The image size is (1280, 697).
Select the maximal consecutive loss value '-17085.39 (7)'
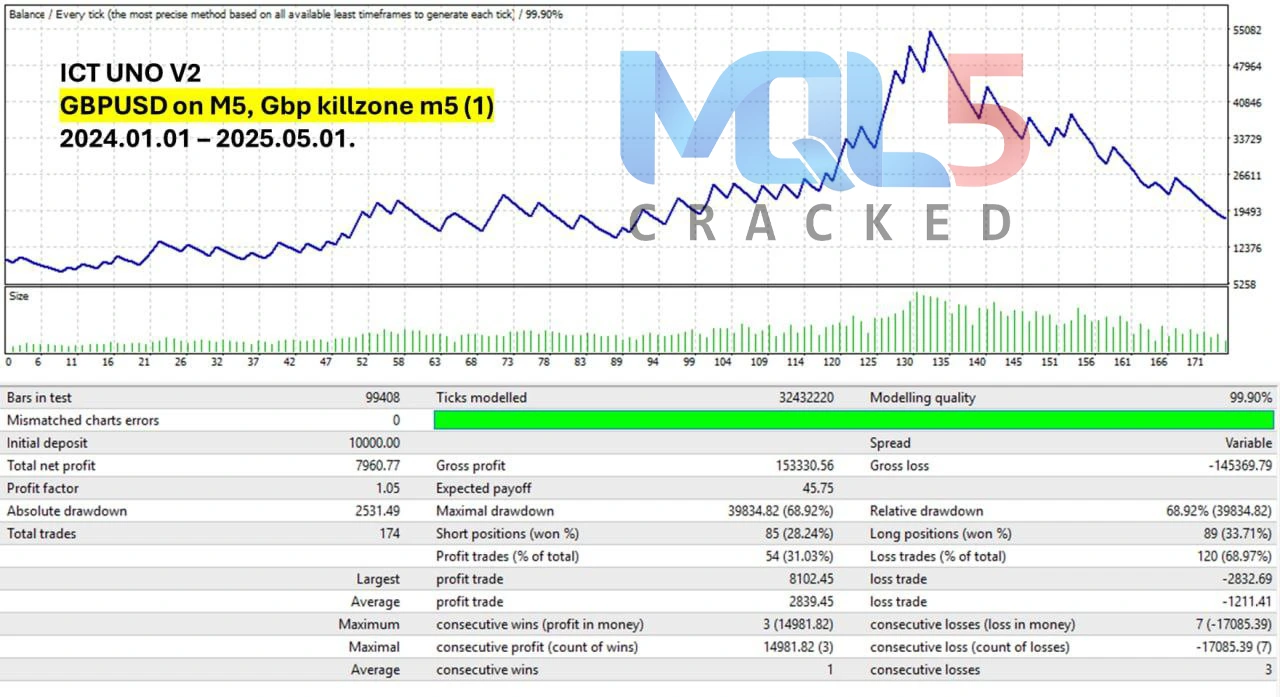[x=1233, y=647]
